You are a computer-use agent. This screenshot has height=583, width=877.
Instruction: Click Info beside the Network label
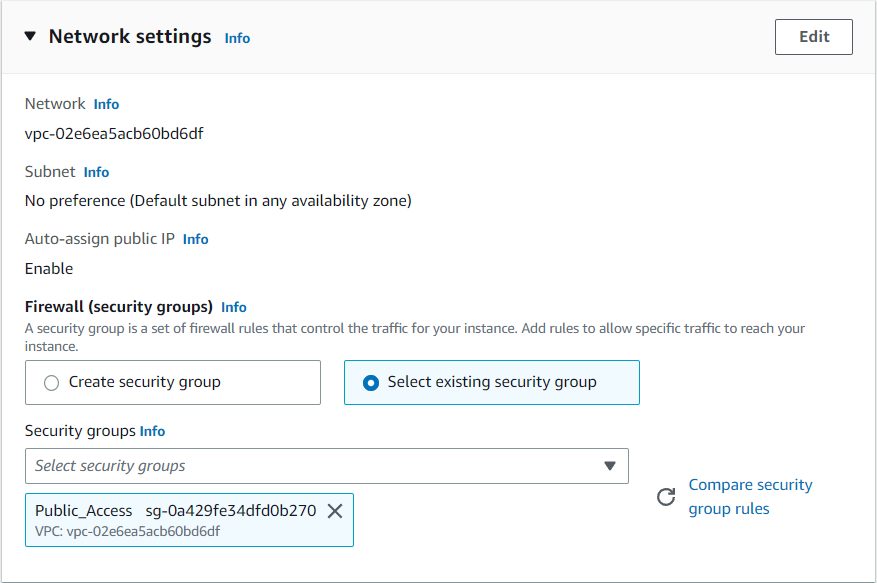click(x=106, y=104)
